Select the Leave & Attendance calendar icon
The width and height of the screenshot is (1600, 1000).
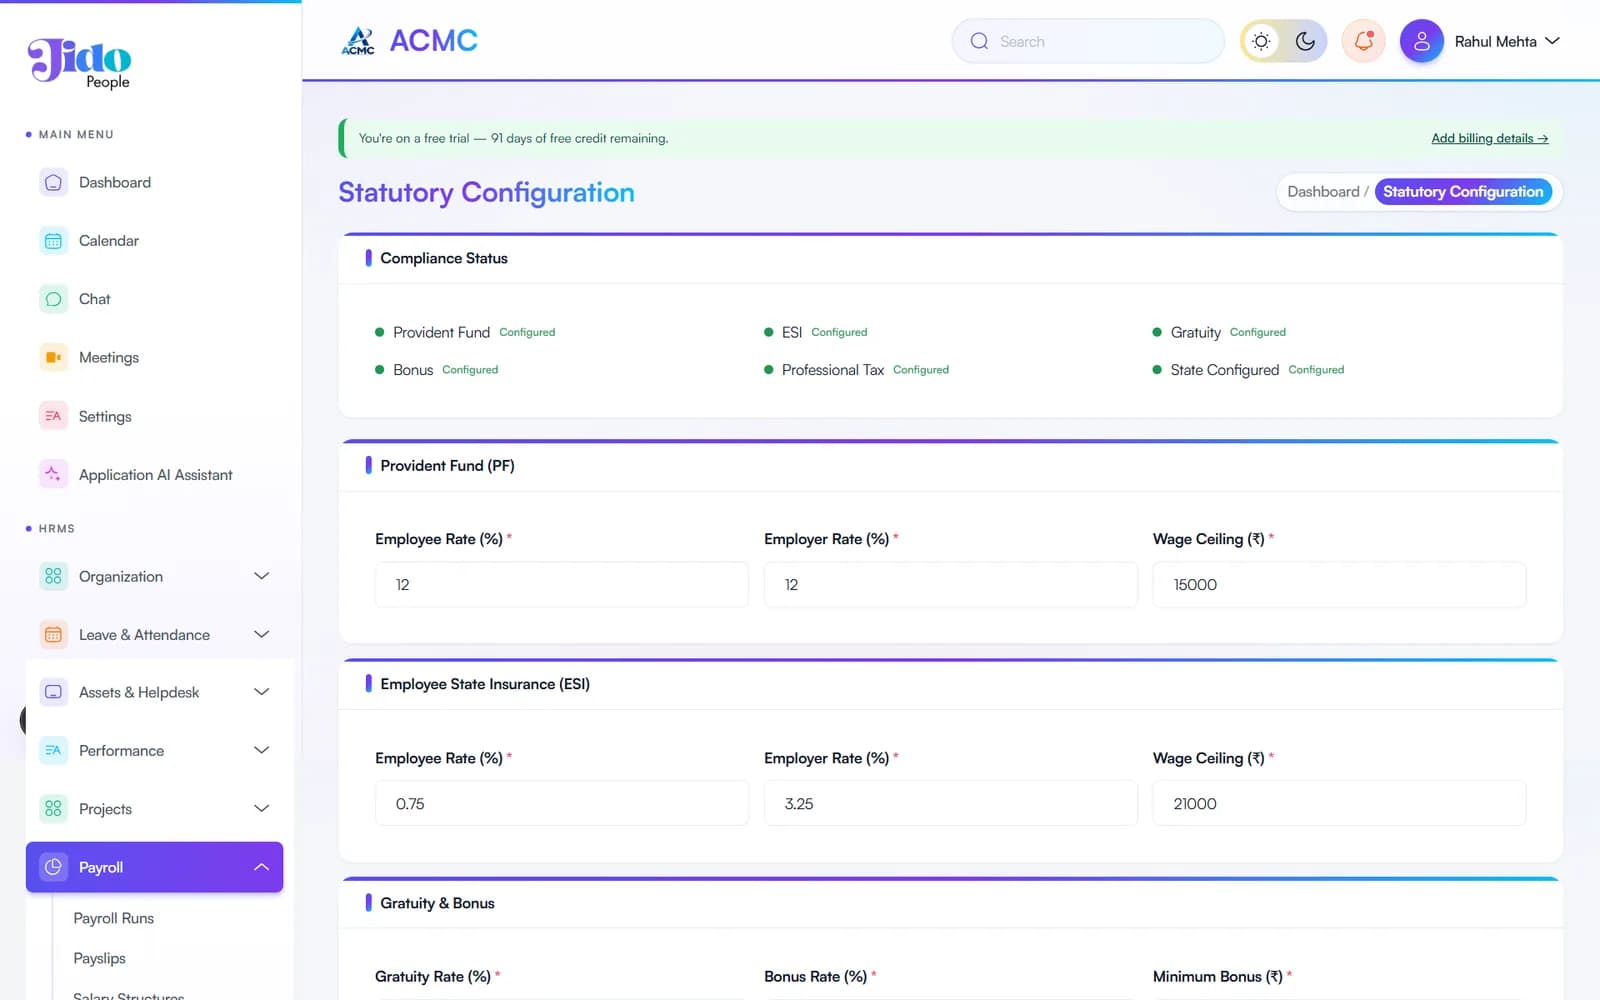point(53,635)
